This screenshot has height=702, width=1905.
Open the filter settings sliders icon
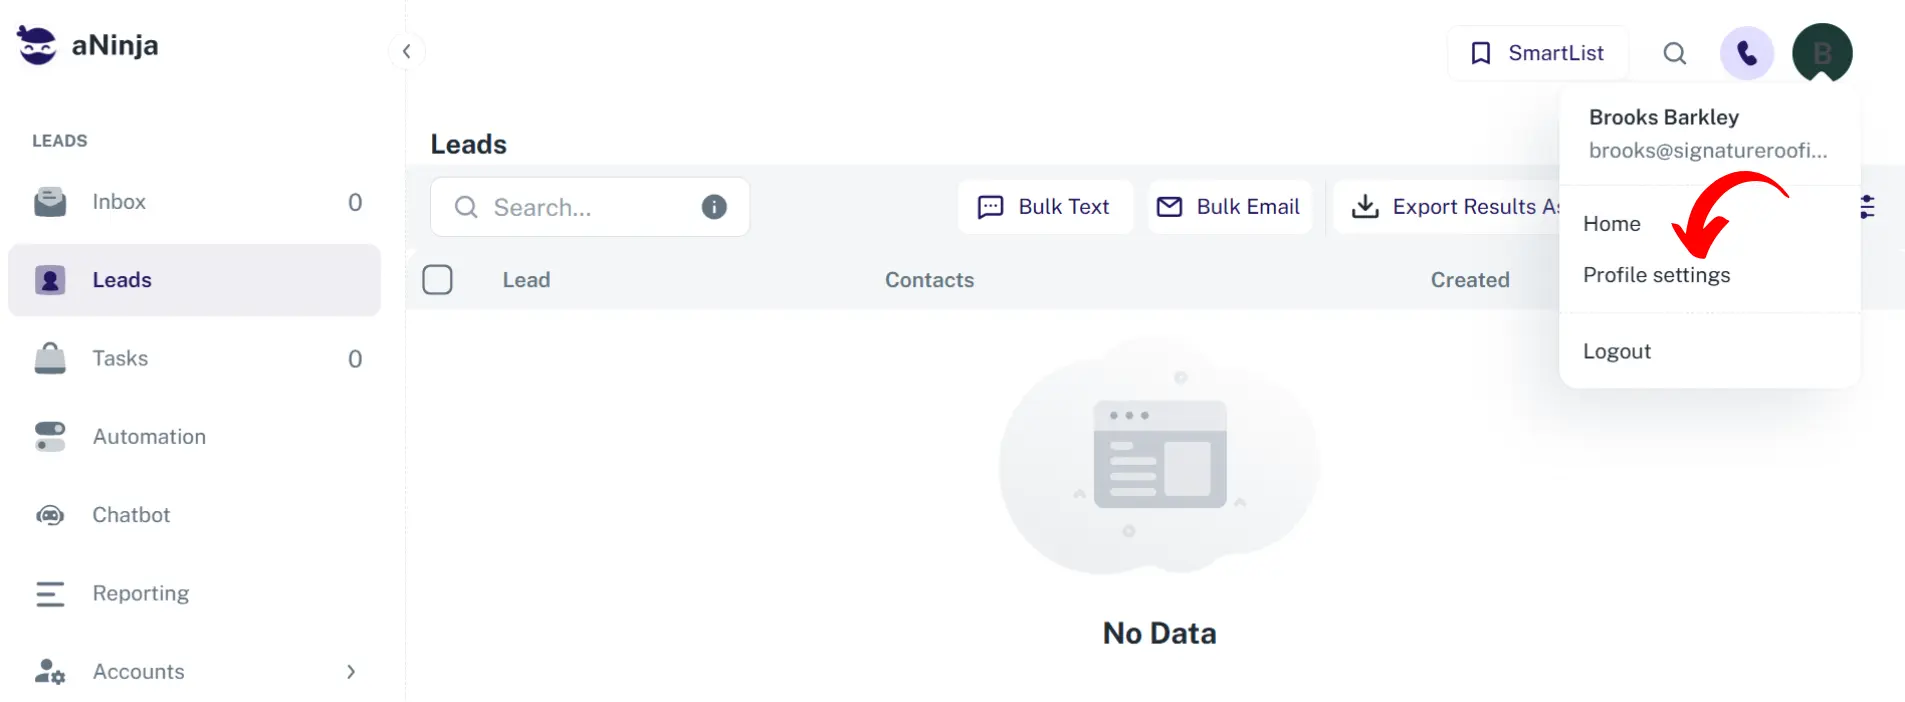tap(1867, 207)
